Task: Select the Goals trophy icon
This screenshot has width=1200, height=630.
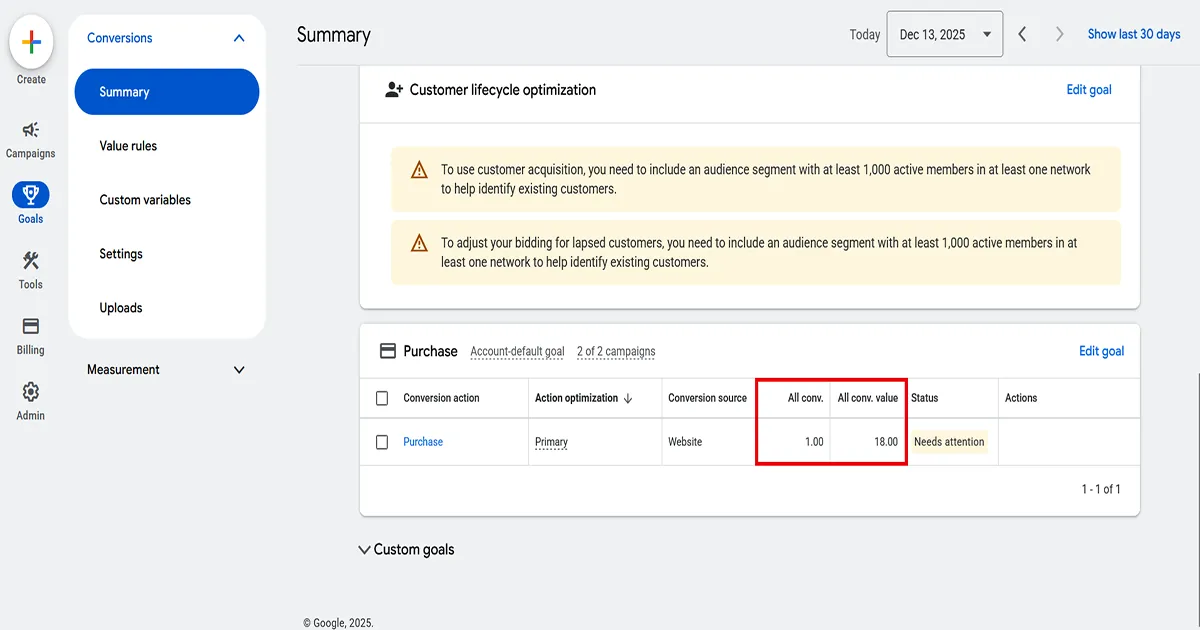Action: [x=31, y=196]
